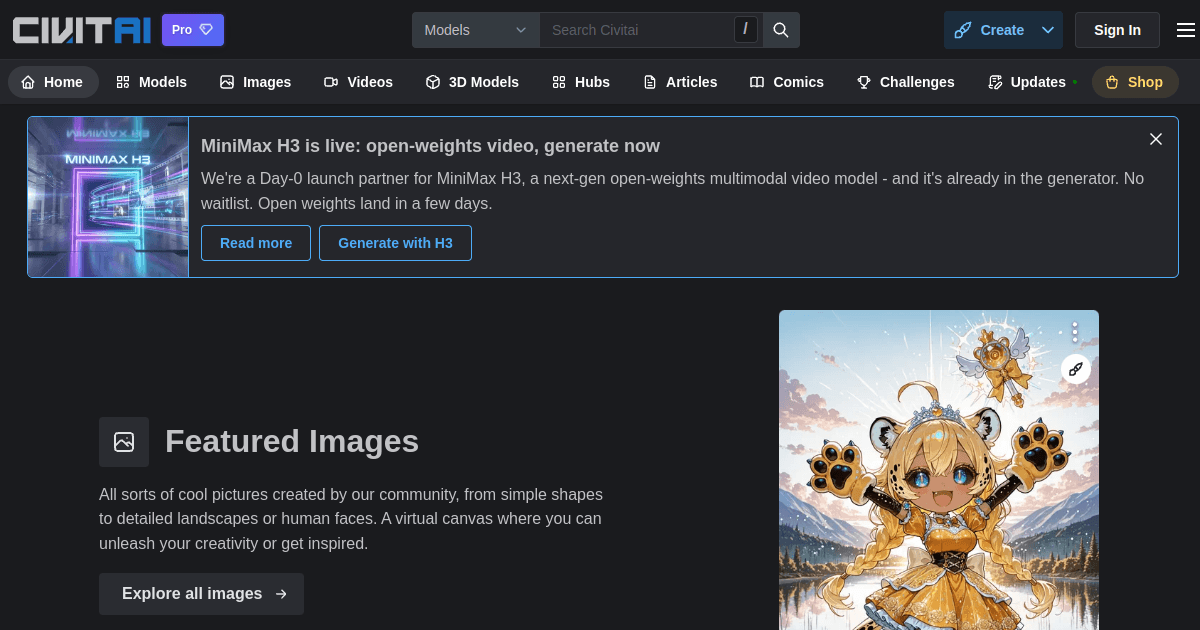1200x630 pixels.
Task: Open the Updates tab
Action: pyautogui.click(x=1030, y=82)
